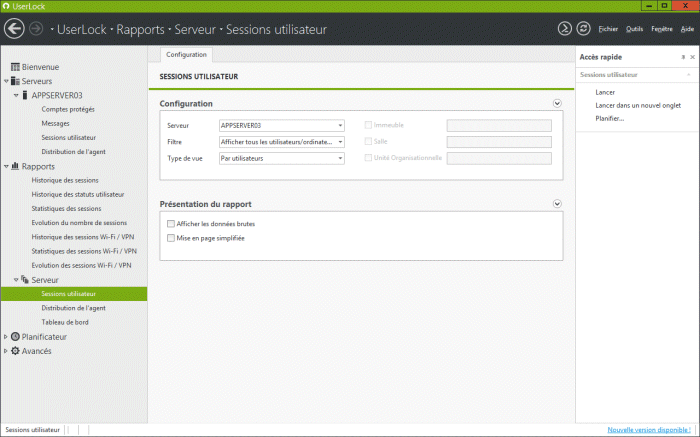Viewport: 700px width, 437px height.
Task: Collapse the Configuration section chevron
Action: (x=557, y=104)
